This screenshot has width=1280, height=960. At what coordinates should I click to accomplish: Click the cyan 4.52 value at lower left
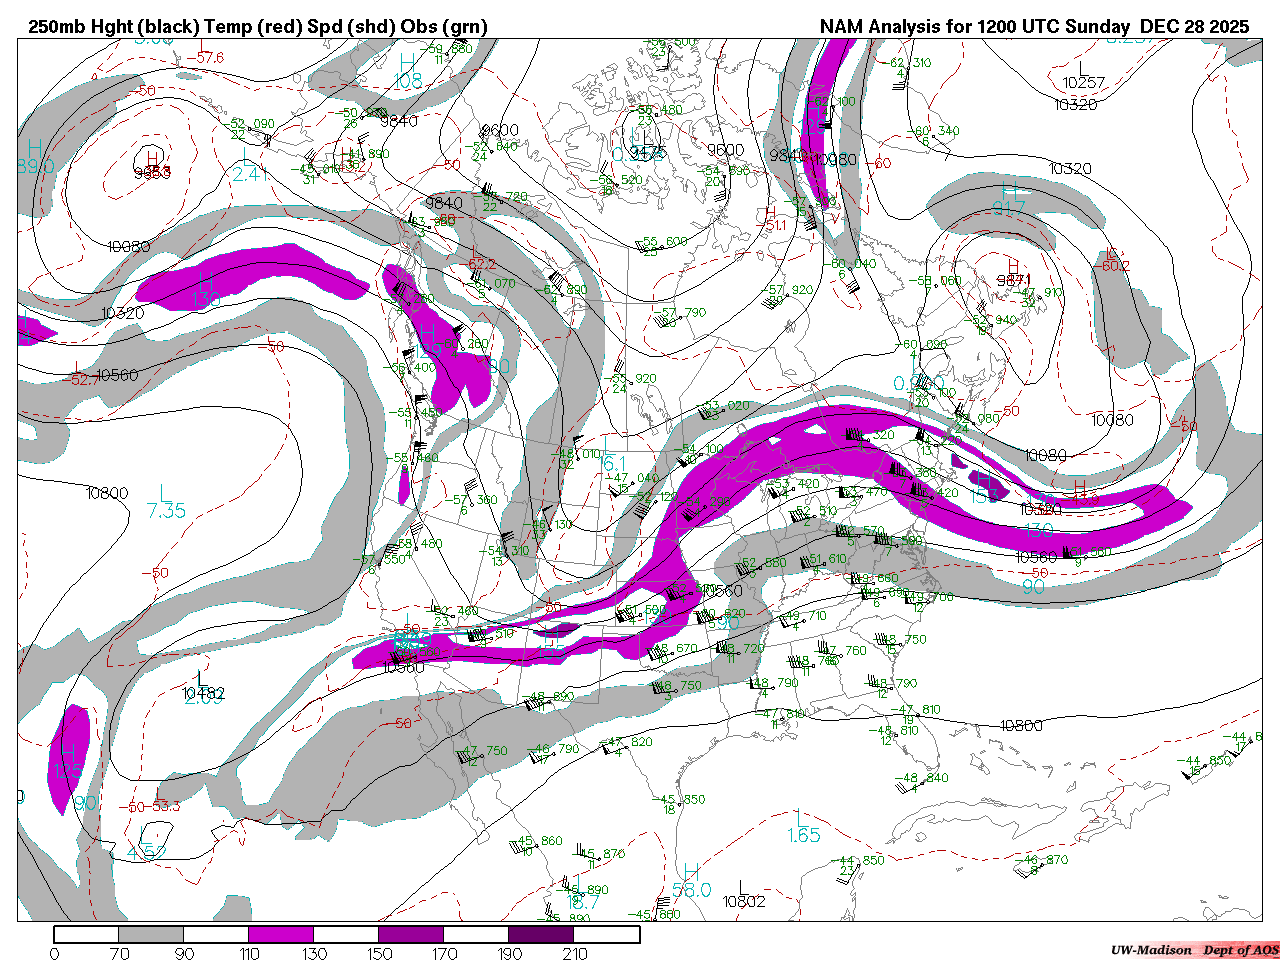(x=147, y=853)
